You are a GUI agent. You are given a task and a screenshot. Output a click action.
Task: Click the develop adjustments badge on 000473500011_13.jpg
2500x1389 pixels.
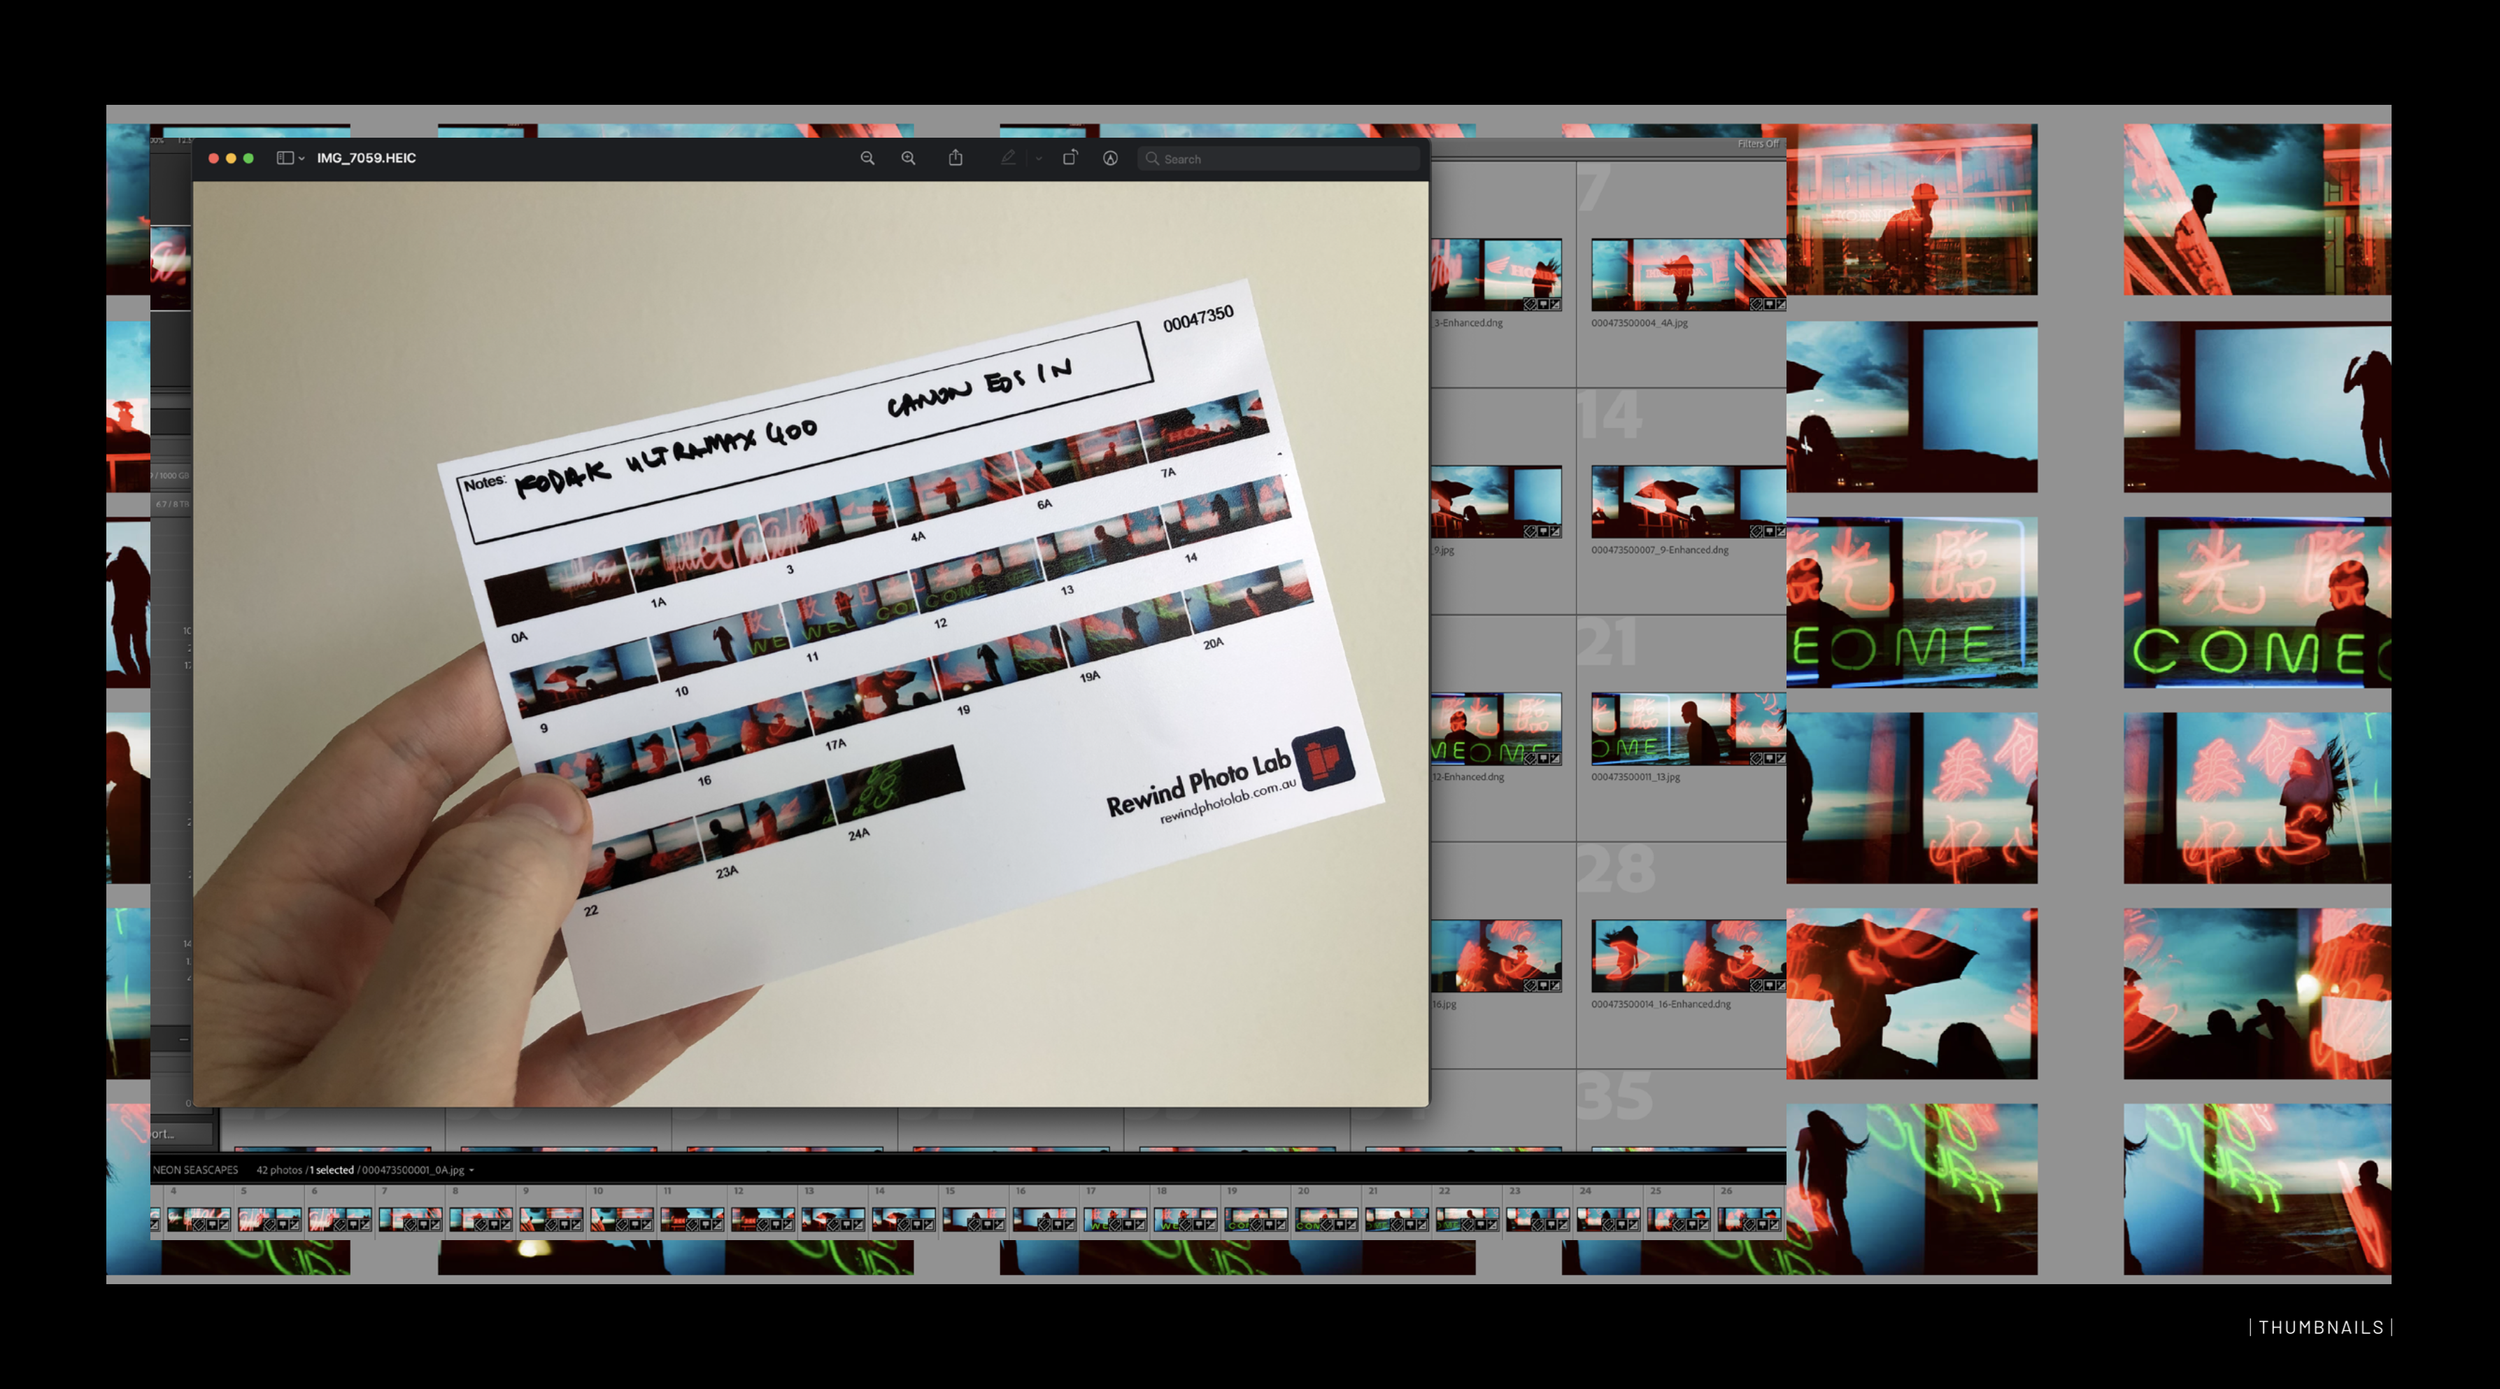[x=1781, y=758]
